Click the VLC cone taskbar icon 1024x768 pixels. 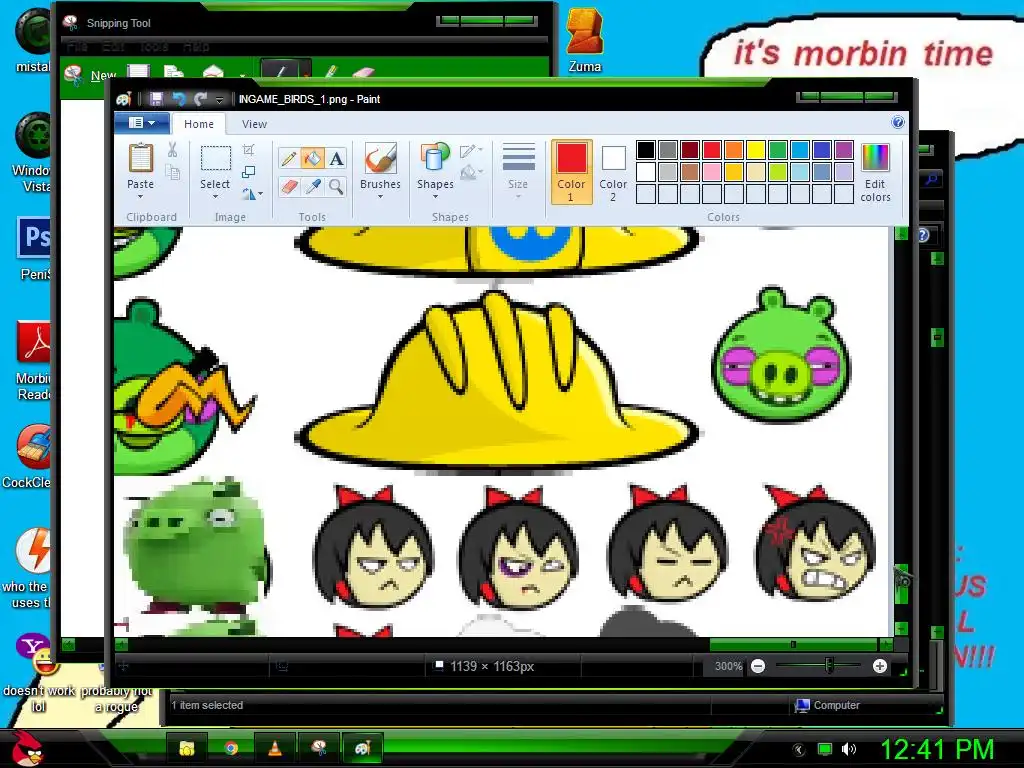coord(275,748)
